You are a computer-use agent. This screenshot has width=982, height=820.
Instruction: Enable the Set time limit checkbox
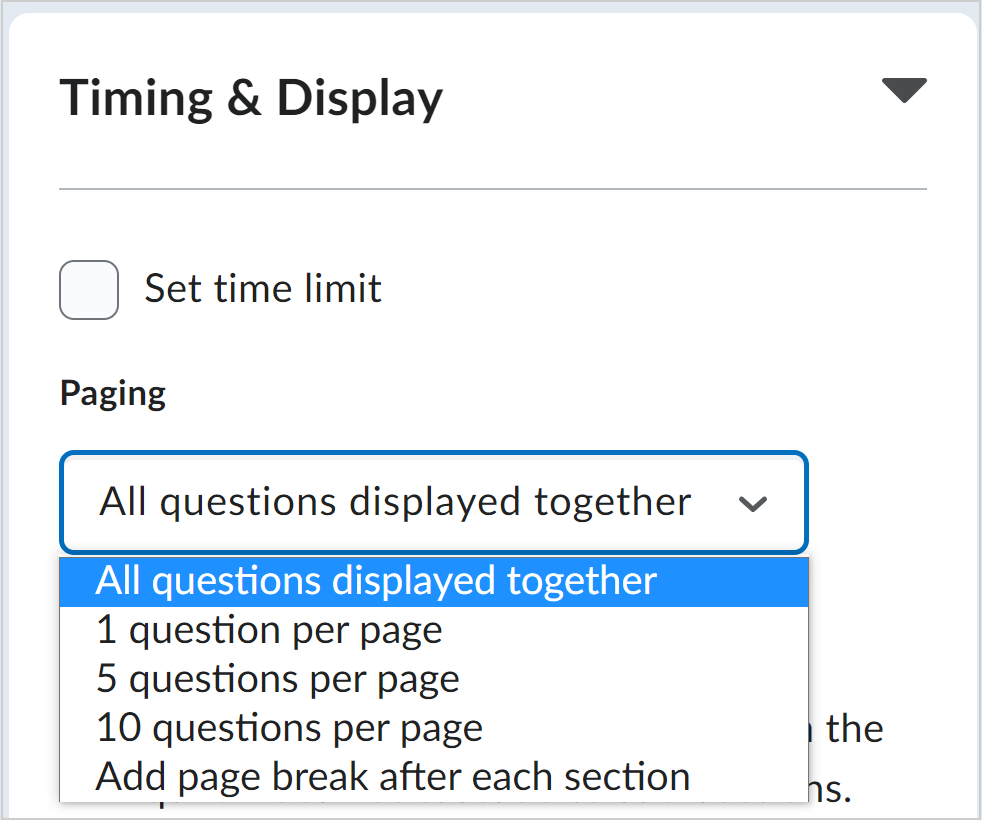89,290
